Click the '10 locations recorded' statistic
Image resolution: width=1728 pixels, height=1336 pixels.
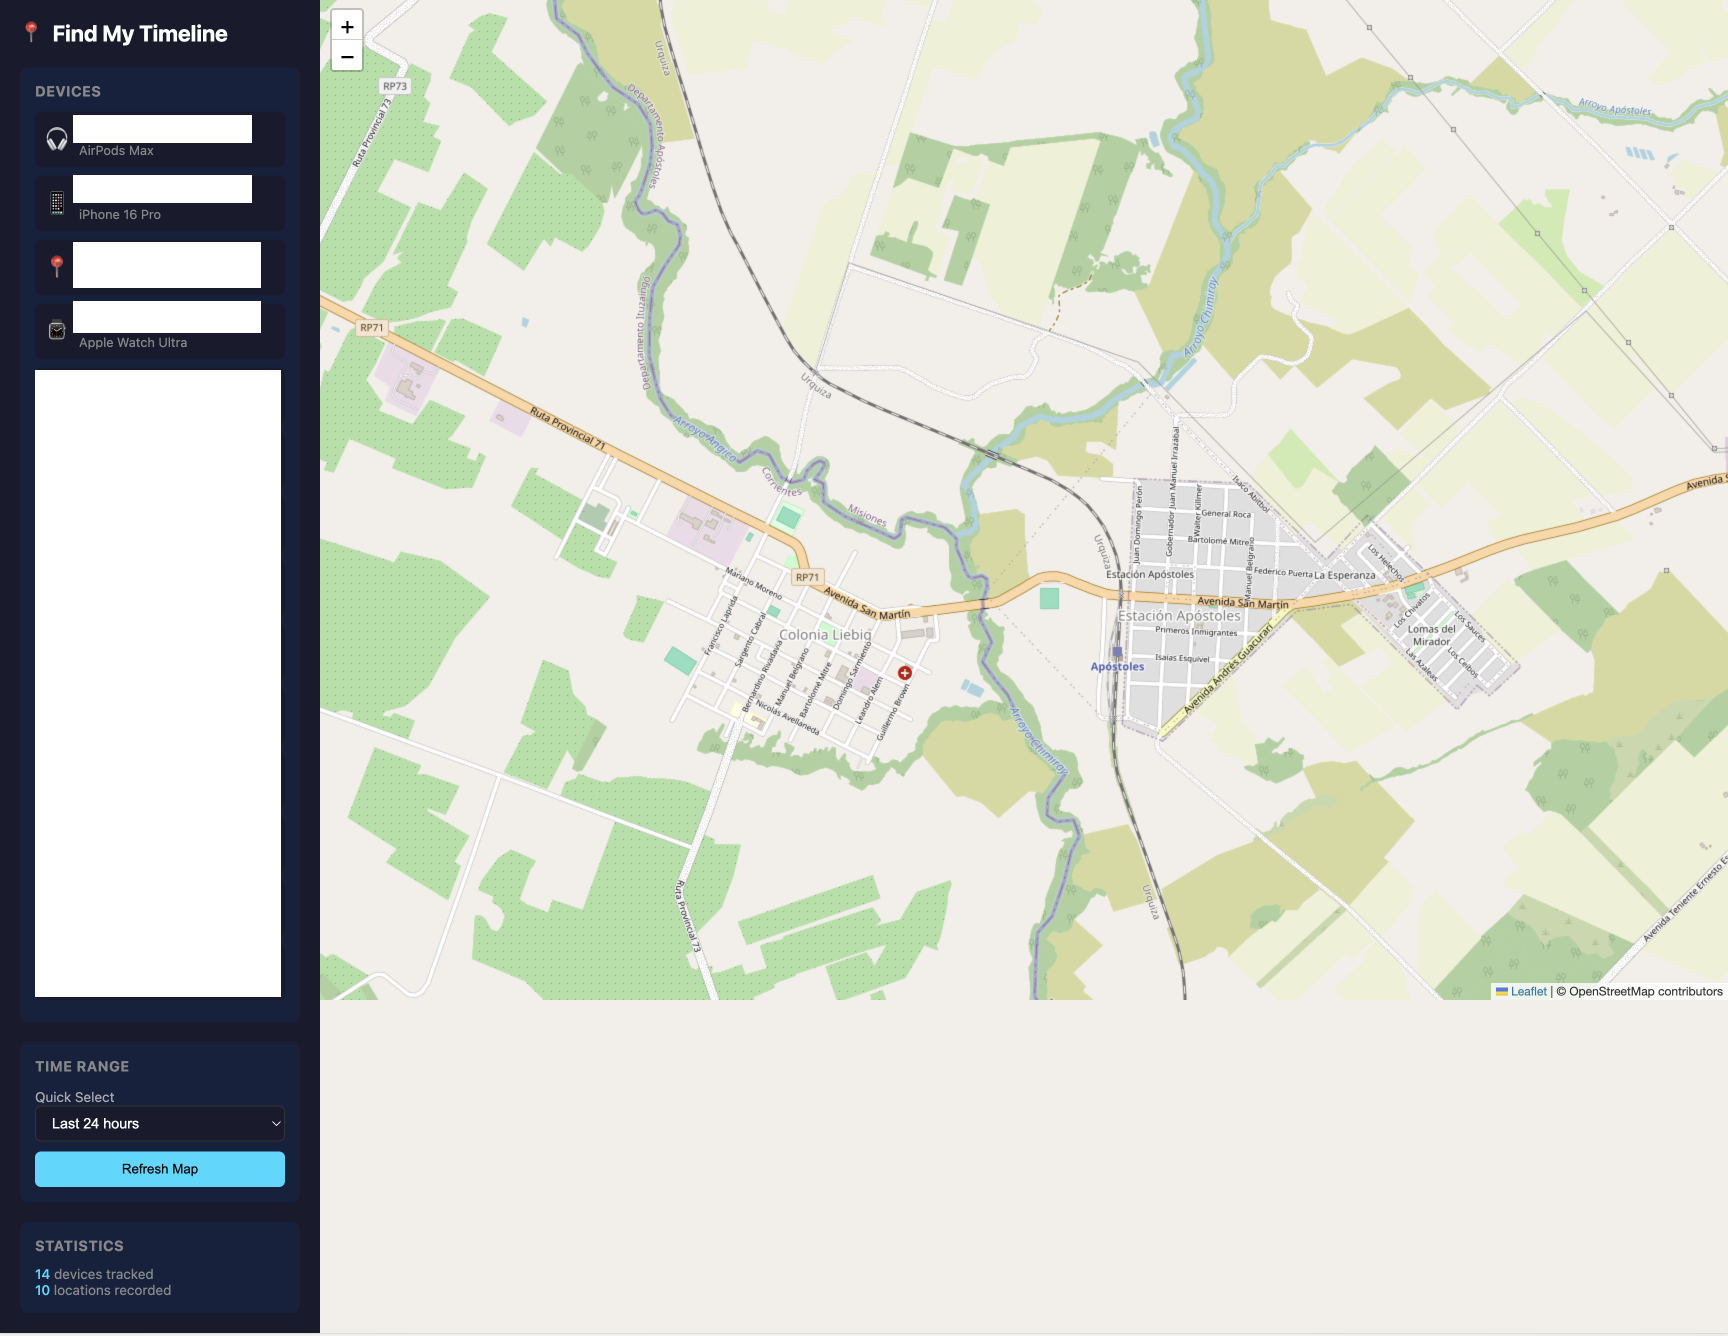click(x=103, y=1290)
